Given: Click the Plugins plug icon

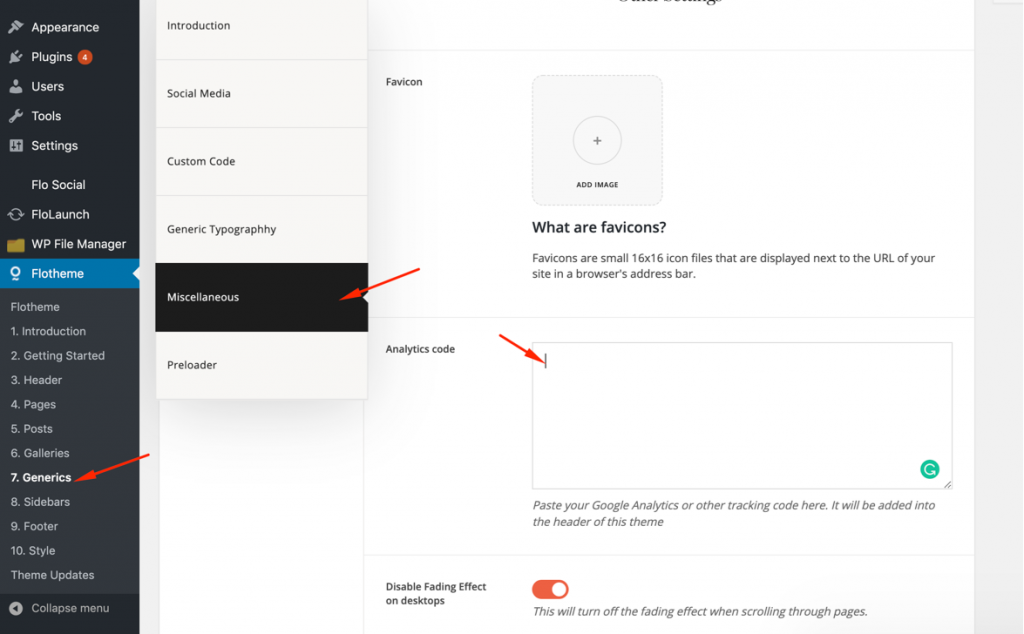Looking at the screenshot, I should (16, 57).
